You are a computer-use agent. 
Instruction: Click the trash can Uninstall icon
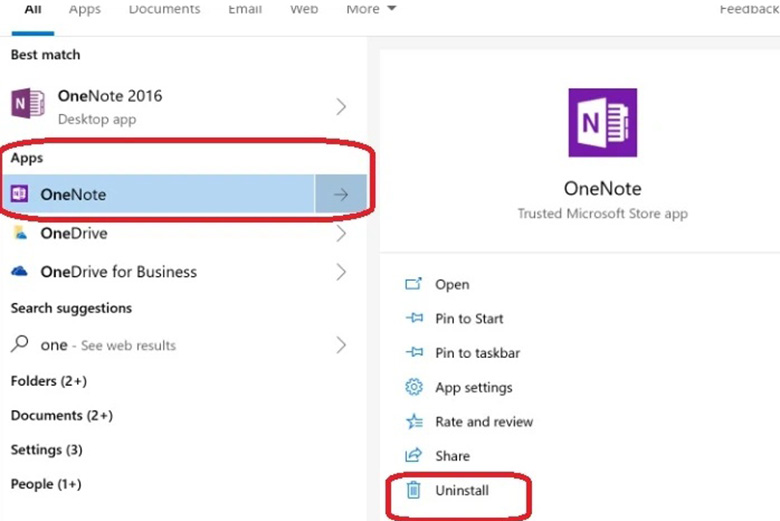[x=413, y=490]
